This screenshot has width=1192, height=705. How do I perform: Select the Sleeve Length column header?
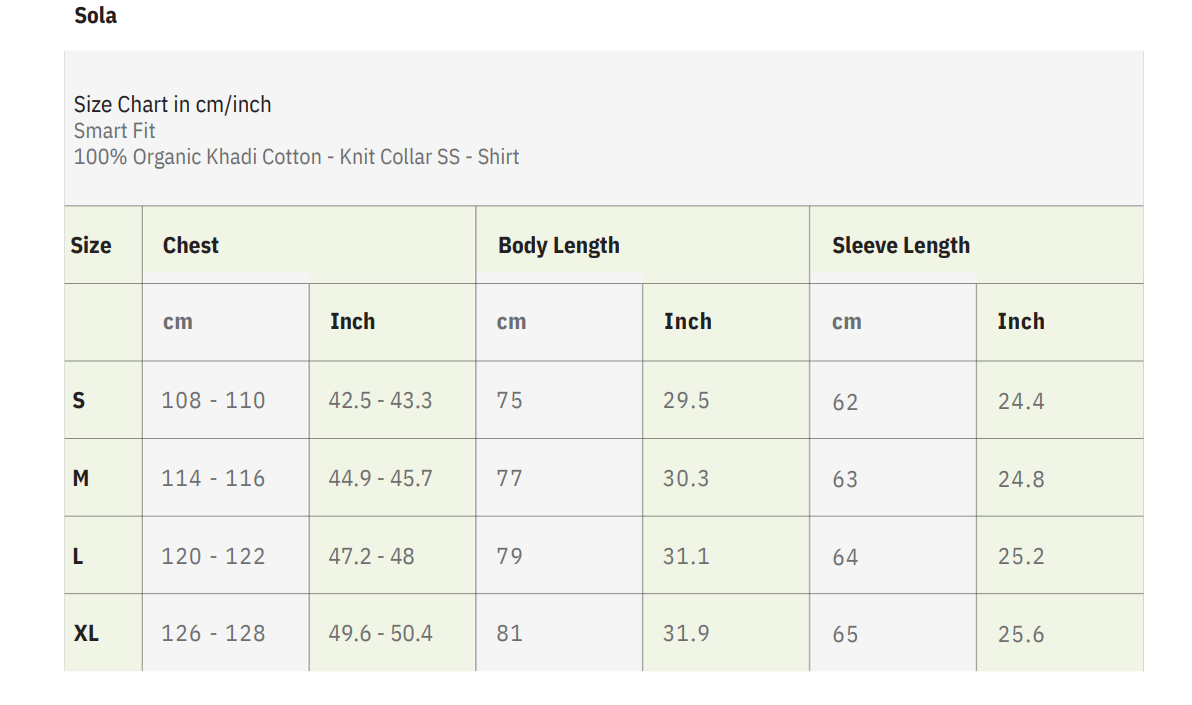[x=901, y=246]
